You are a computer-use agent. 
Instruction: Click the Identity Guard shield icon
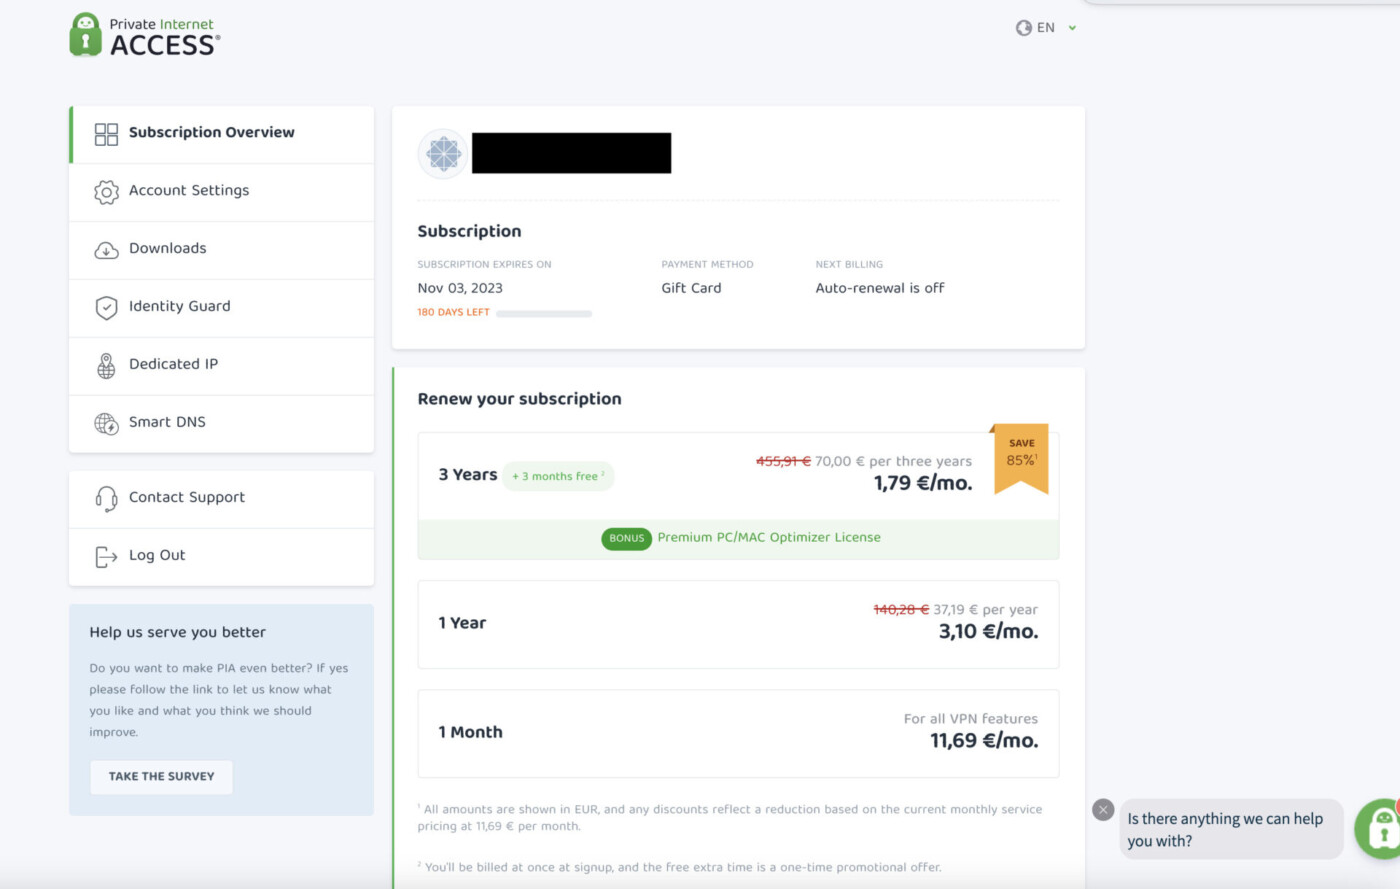(x=106, y=308)
